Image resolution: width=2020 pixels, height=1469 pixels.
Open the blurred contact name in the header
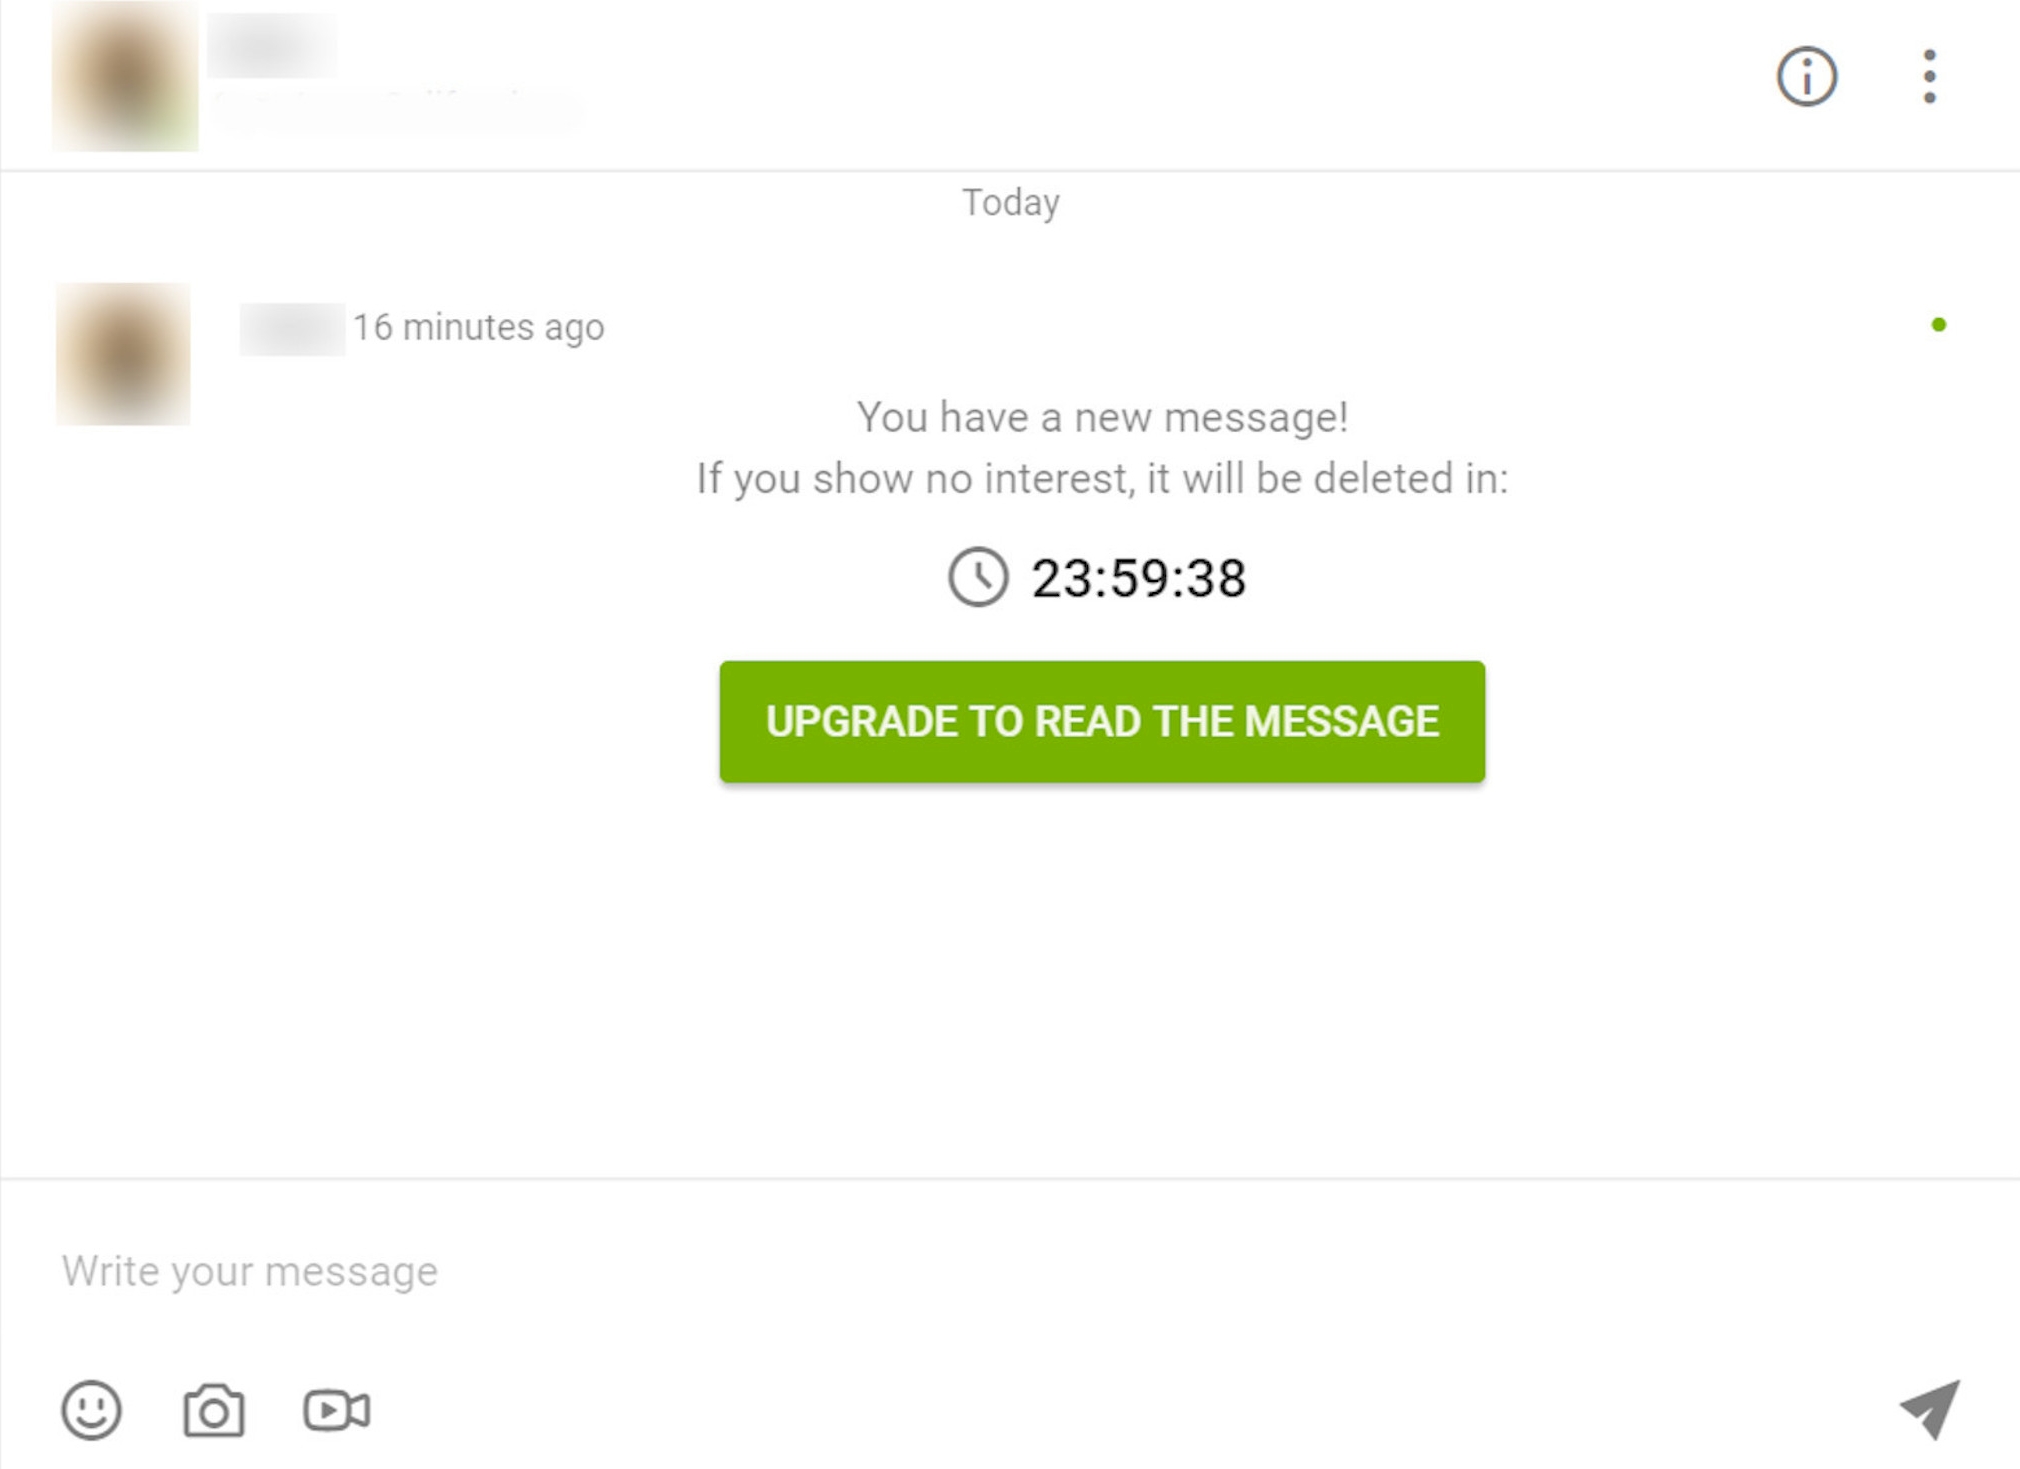(273, 45)
